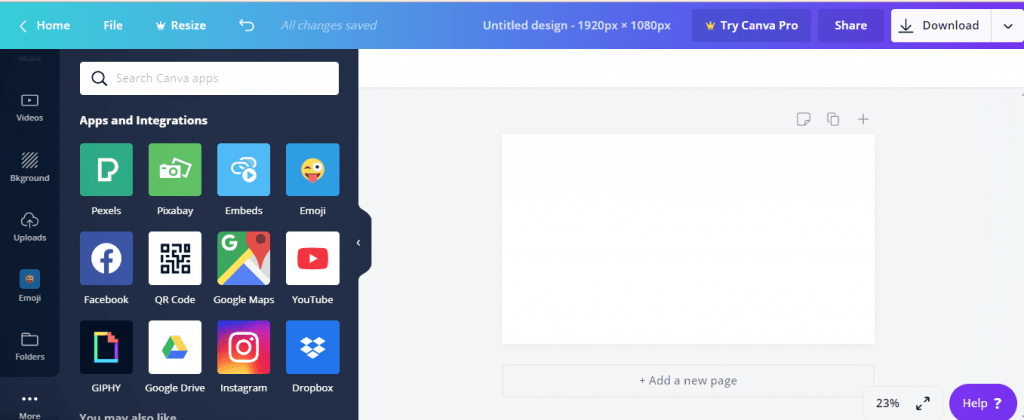Go back to Home
The height and width of the screenshot is (420, 1024).
tap(44, 25)
